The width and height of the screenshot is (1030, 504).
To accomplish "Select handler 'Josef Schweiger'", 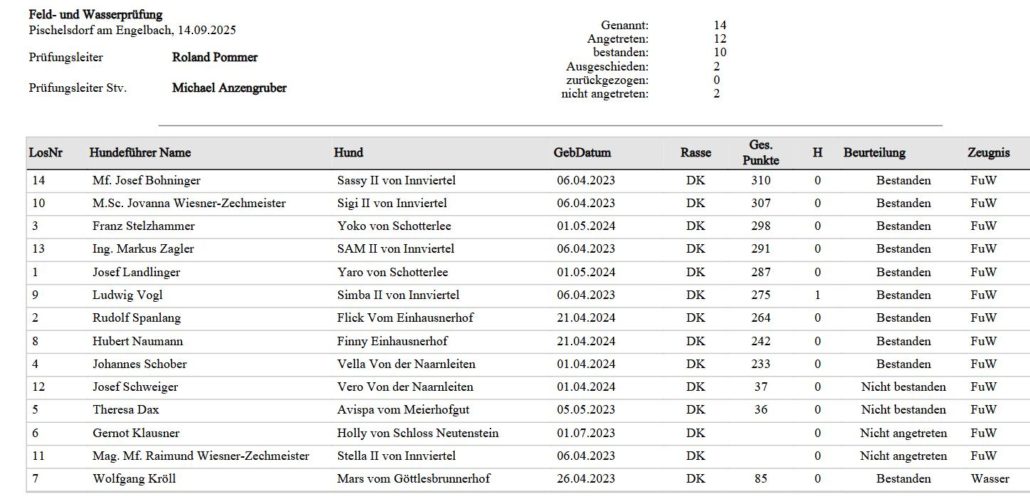I will click(x=135, y=387).
